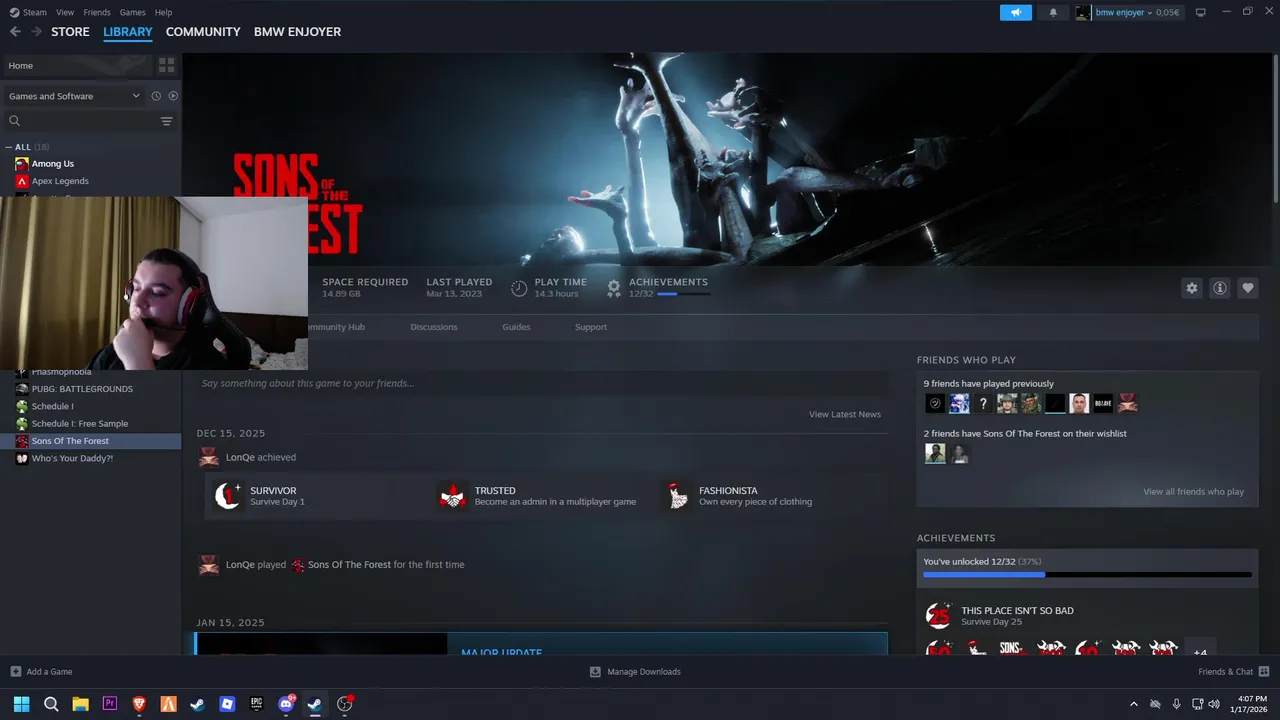The height and width of the screenshot is (720, 1280).
Task: Open the Friends menu
Action: pos(97,12)
